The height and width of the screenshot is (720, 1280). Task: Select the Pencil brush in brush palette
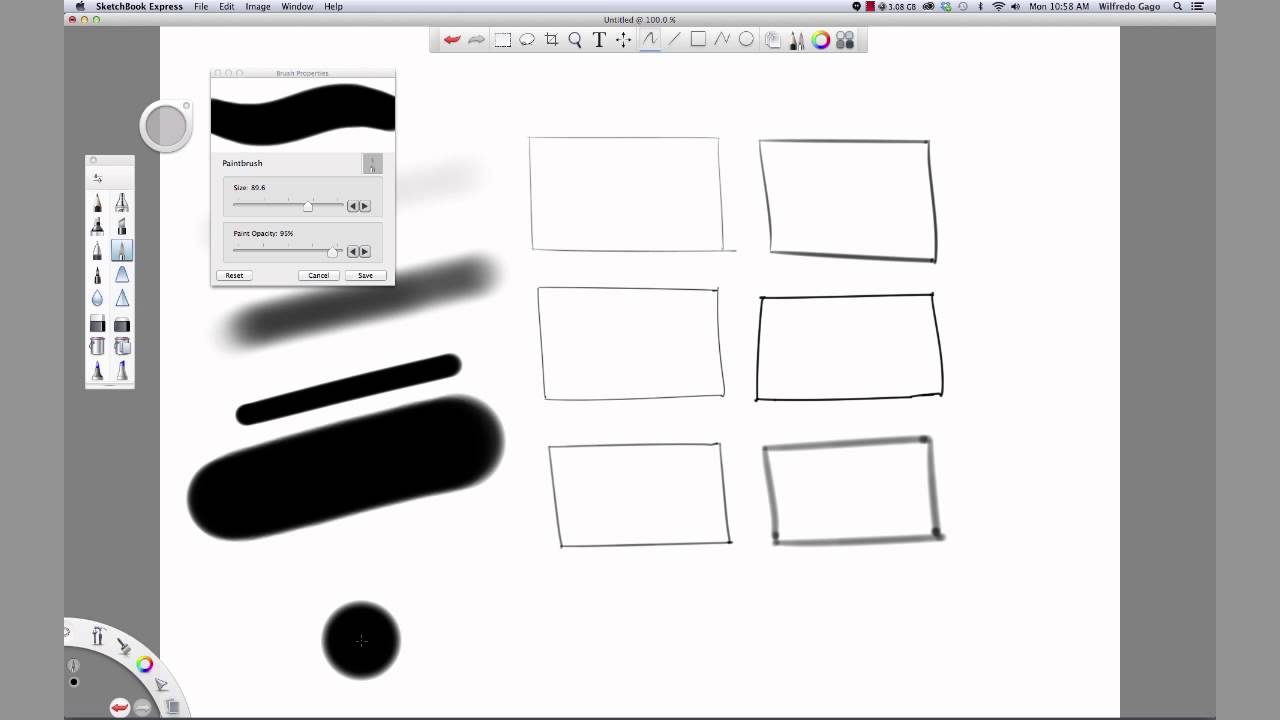[x=97, y=203]
